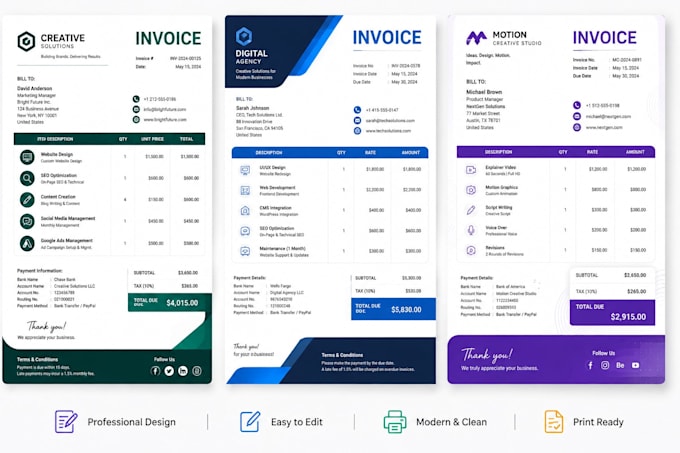The height and width of the screenshot is (453, 680).
Task: Click the 'Thank you!' script in the purple footer
Action: [x=486, y=355]
